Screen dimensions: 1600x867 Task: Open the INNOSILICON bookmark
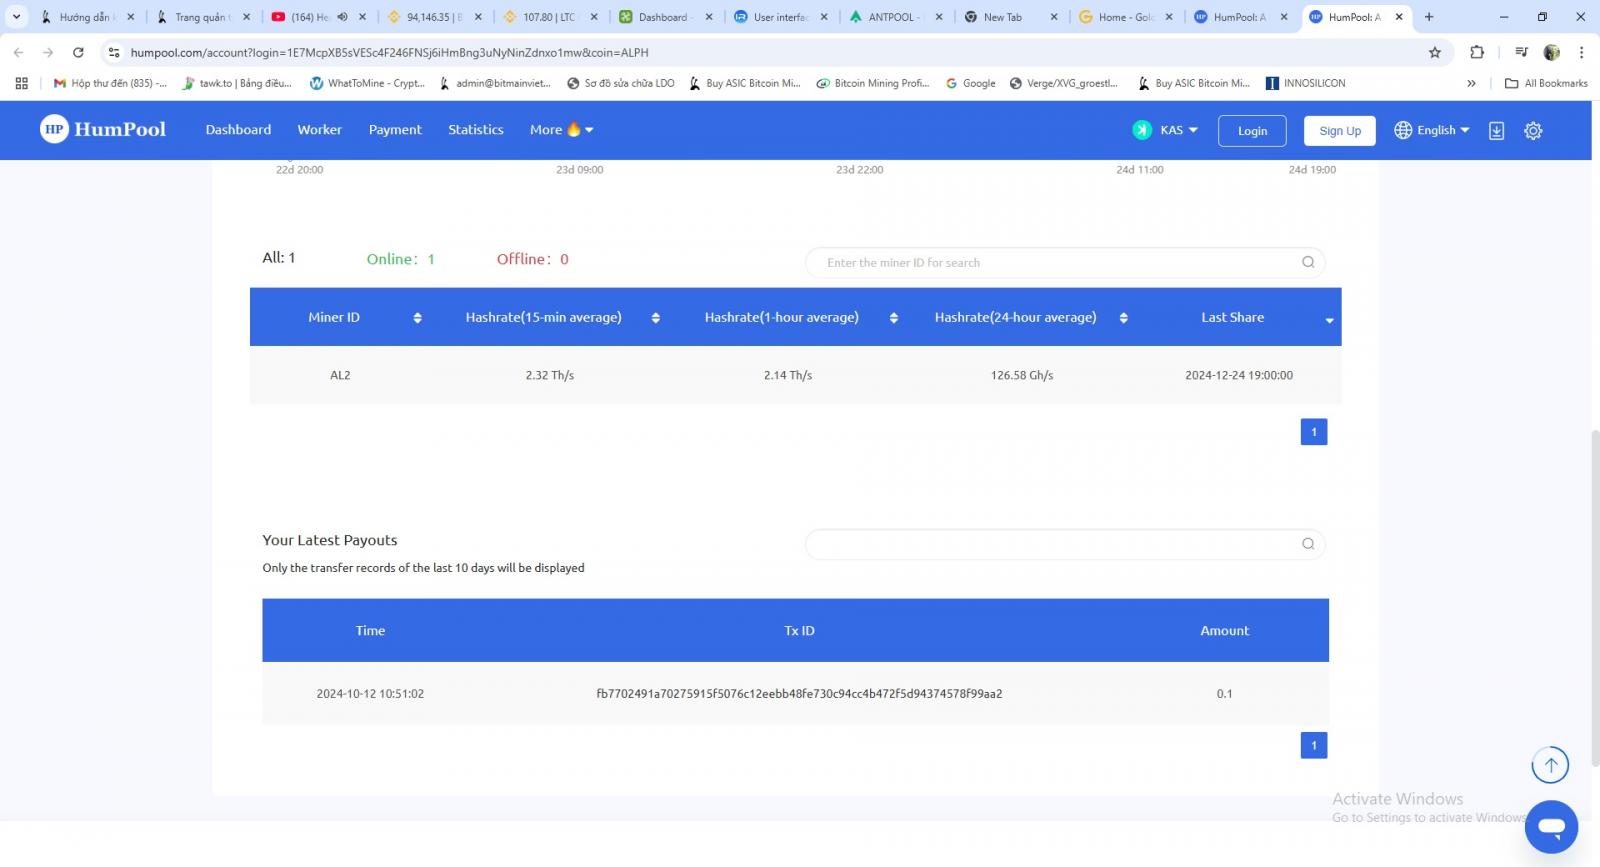pos(1306,83)
